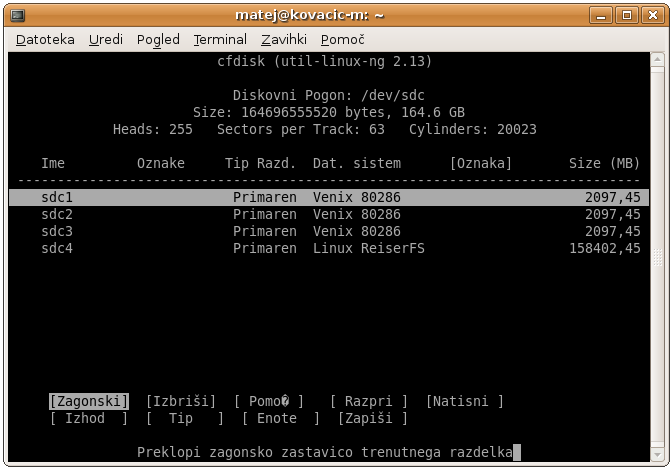Viewport: 672px width, 470px height.
Task: Click the sdc2 partition name
Action: pyautogui.click(x=57, y=214)
